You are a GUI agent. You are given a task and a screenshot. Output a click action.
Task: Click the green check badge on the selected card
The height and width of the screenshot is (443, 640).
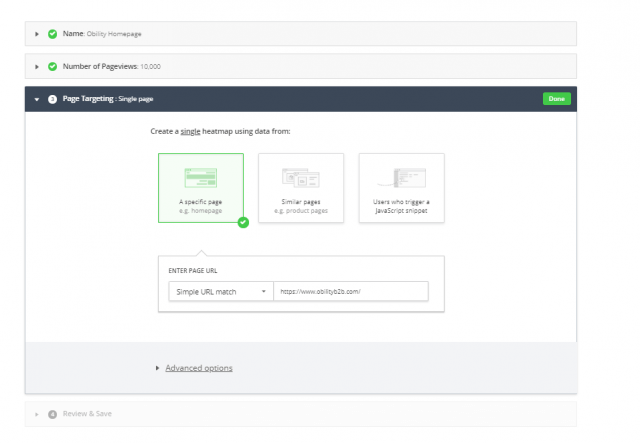[243, 222]
